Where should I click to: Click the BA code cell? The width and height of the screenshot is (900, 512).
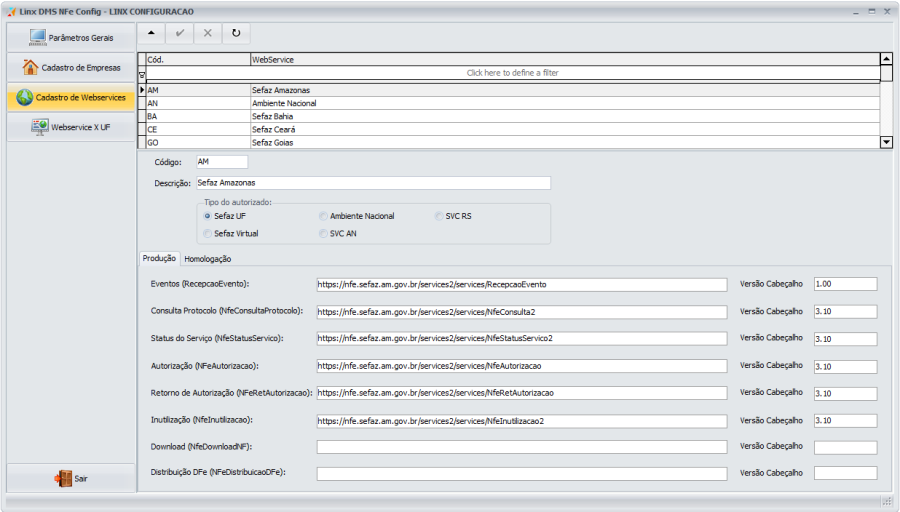(198, 117)
